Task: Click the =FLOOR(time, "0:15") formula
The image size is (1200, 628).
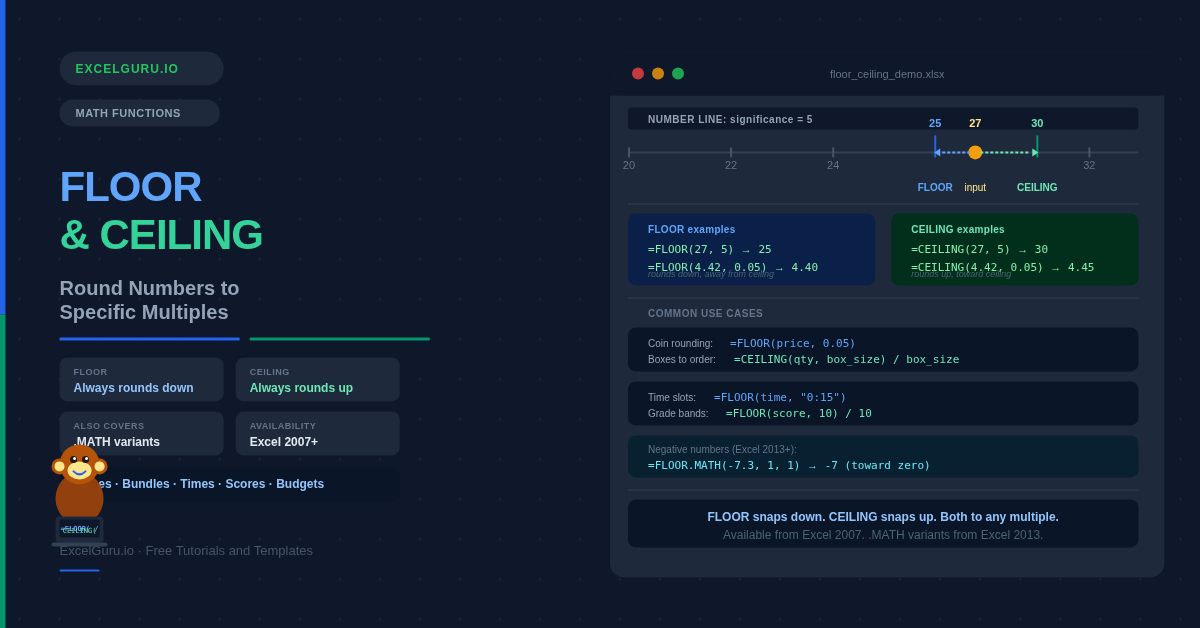Action: 779,398
